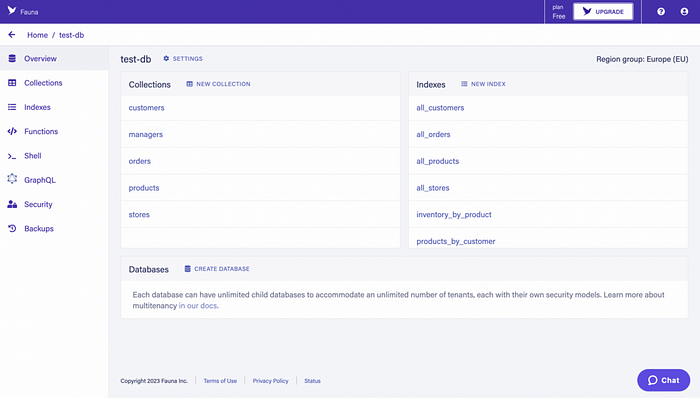Create a New Collection
700x398 pixels.
(x=218, y=84)
